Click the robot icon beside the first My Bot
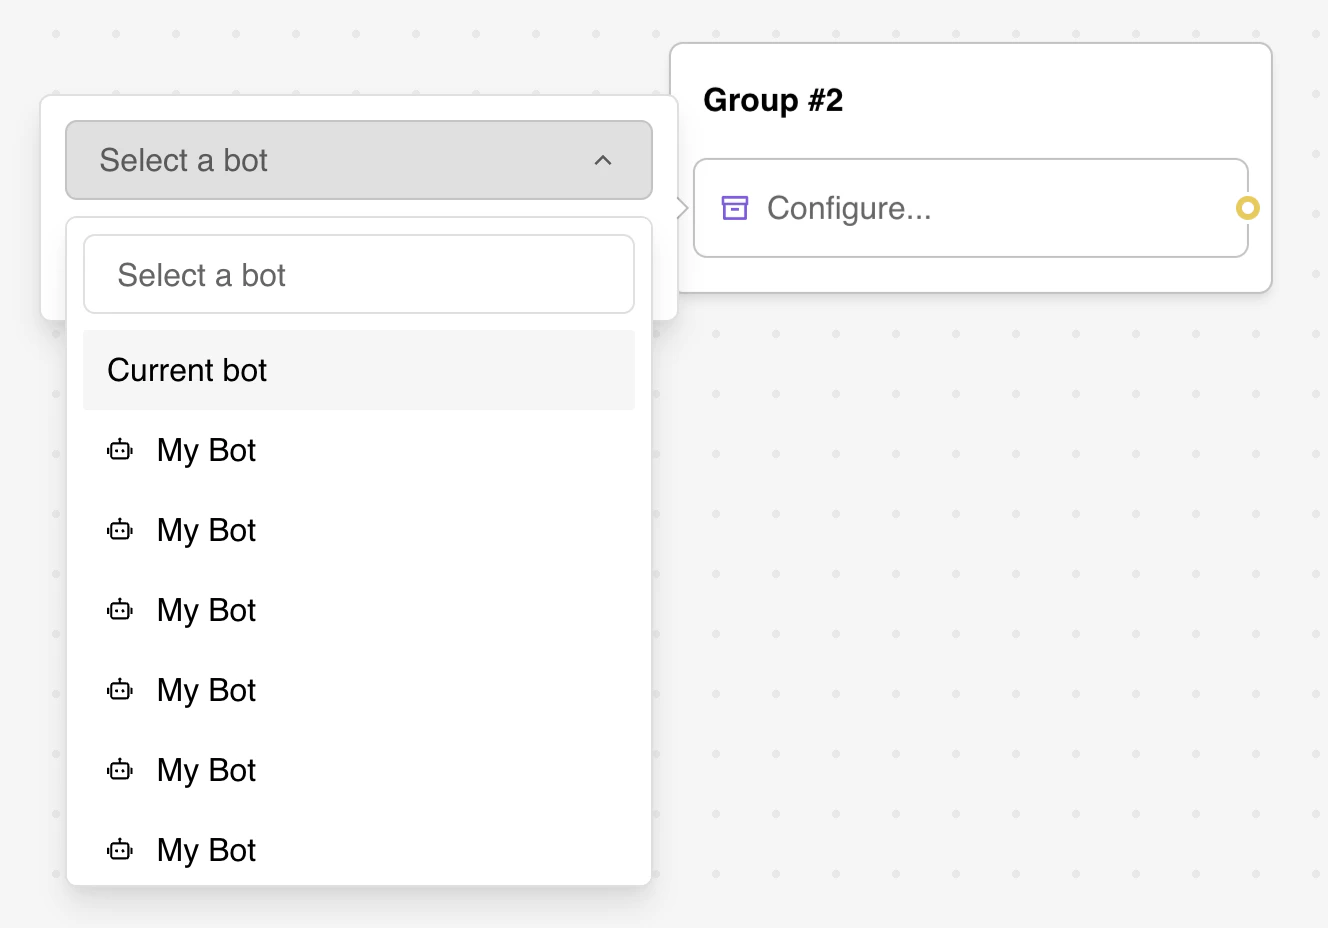 click(x=119, y=450)
